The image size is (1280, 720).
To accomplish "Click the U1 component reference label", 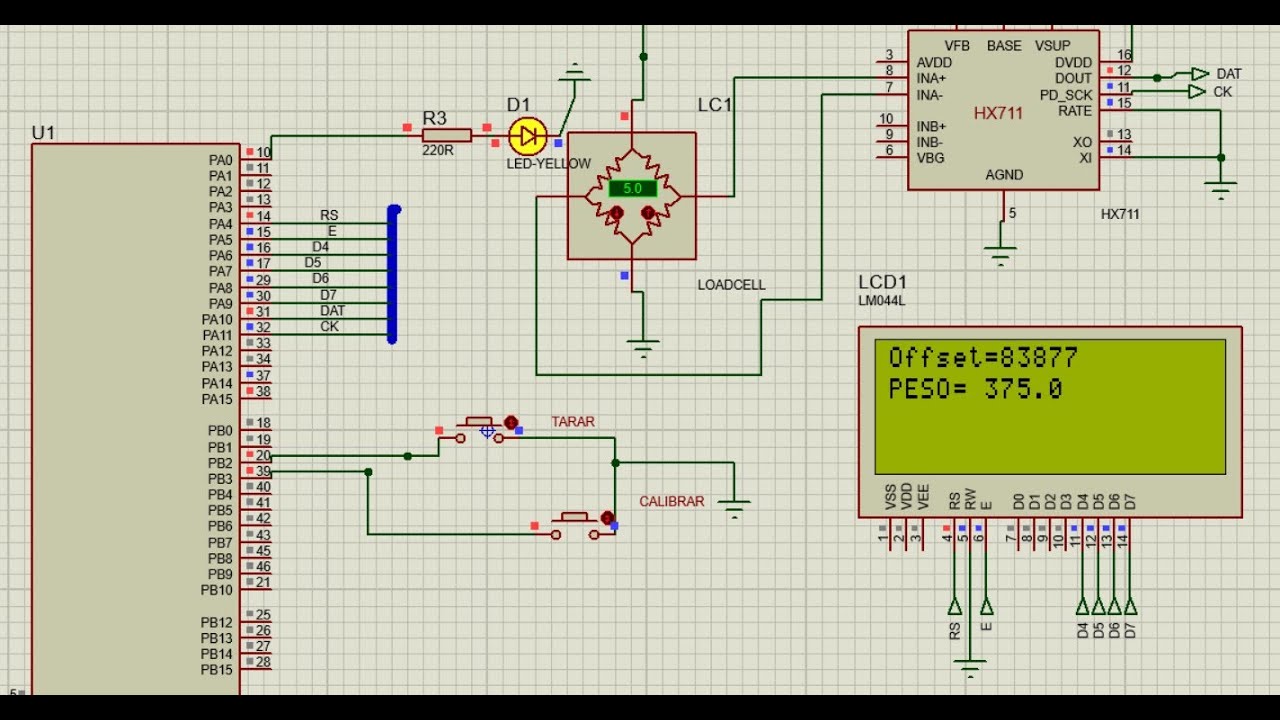I will (x=43, y=133).
